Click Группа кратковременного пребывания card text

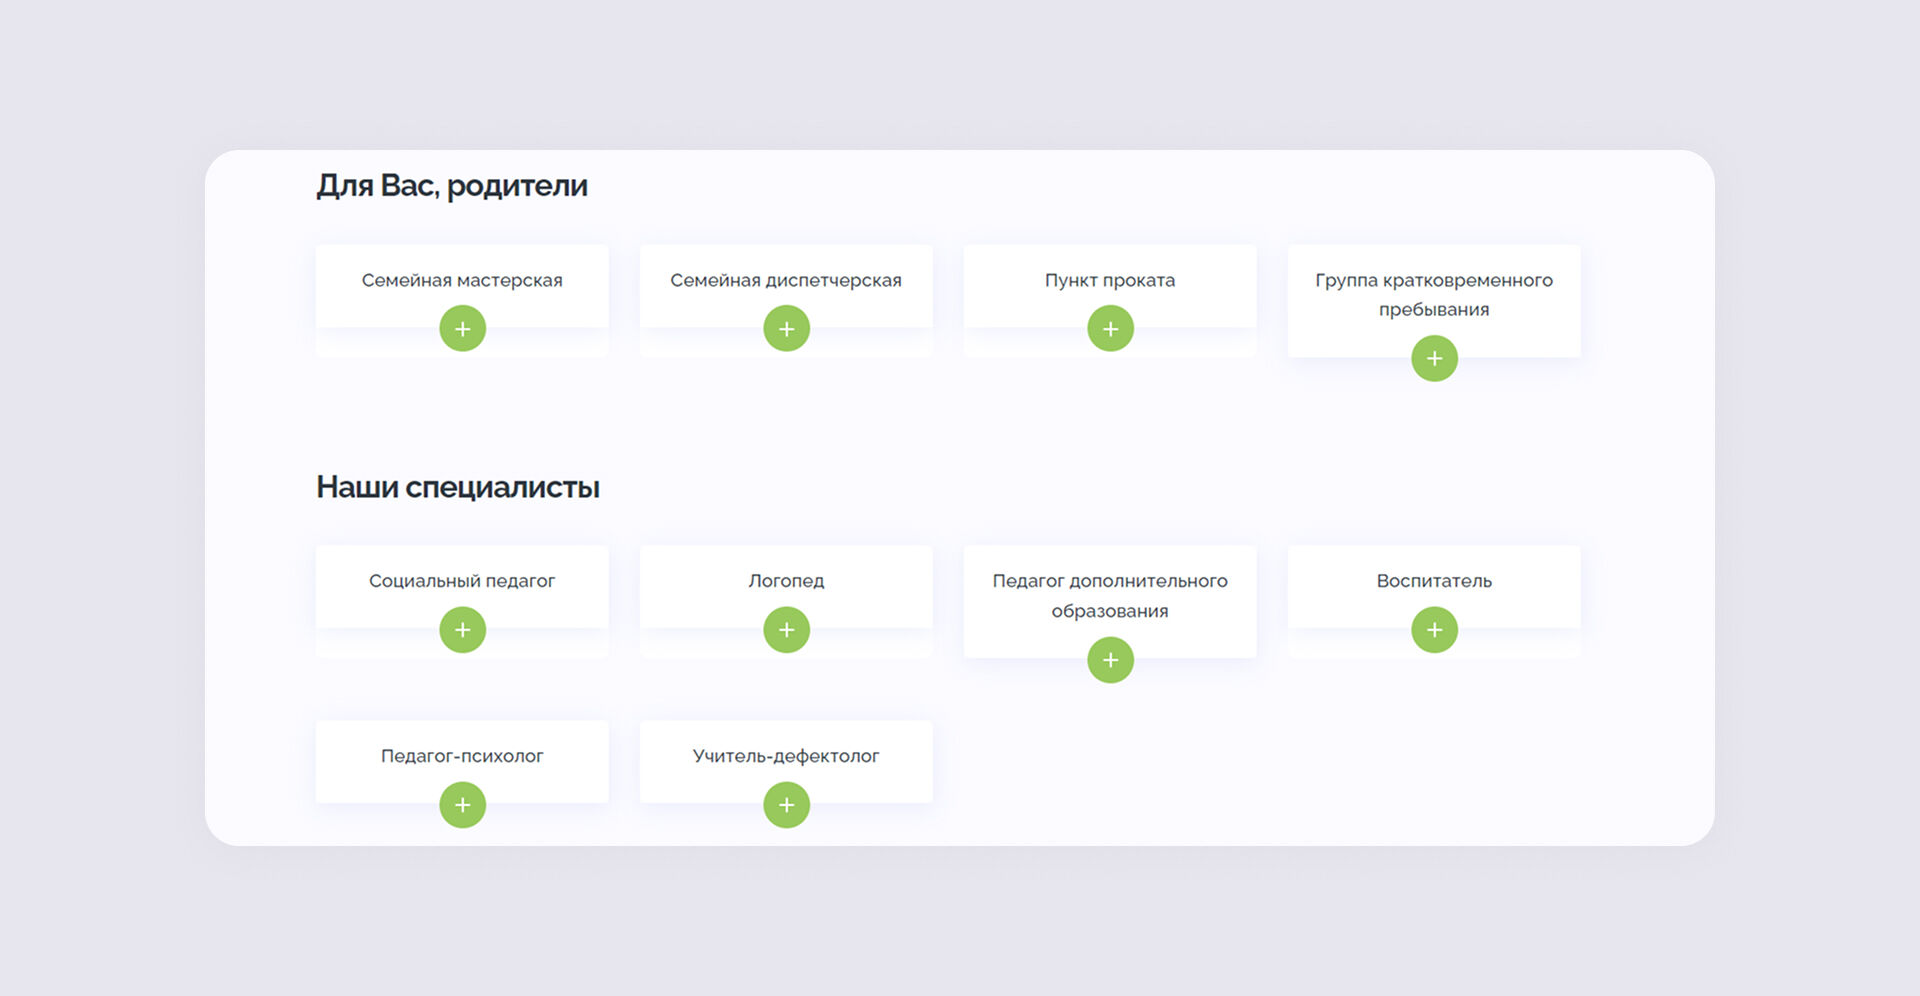coord(1434,295)
